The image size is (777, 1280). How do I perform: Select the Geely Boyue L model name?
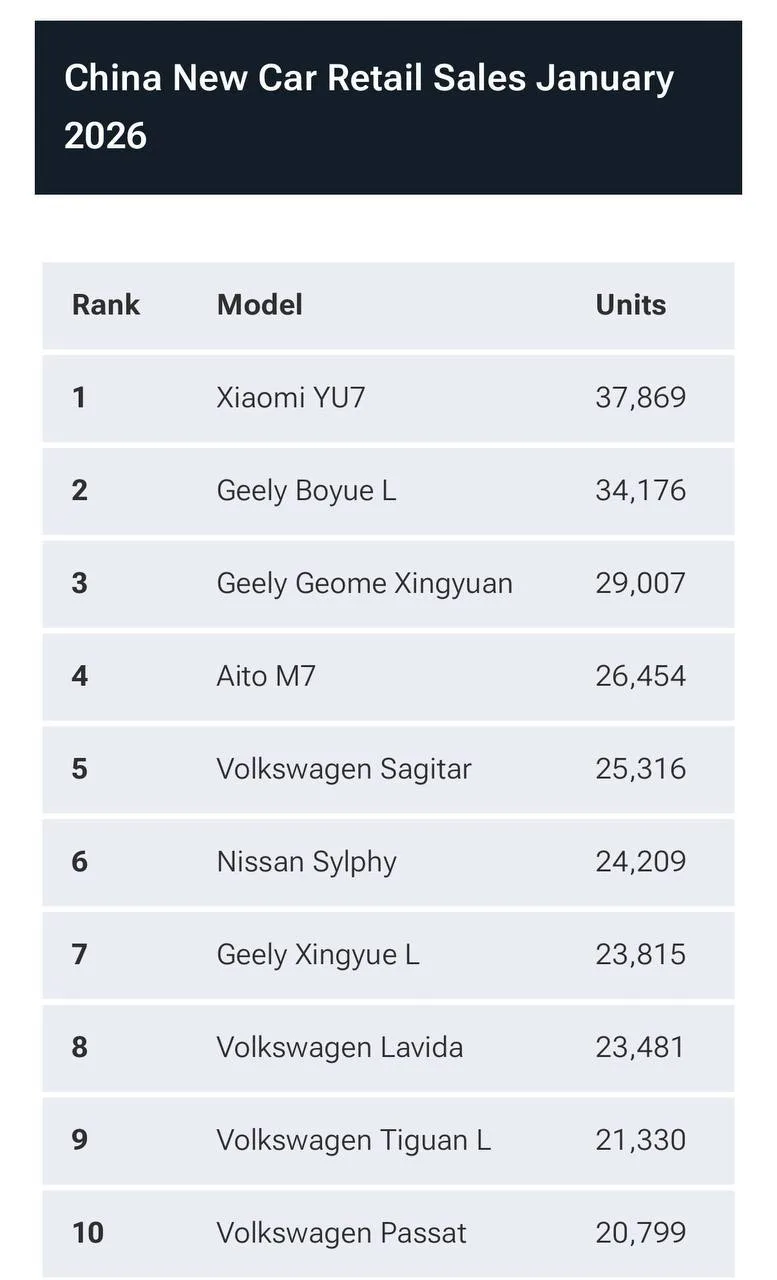pos(306,491)
